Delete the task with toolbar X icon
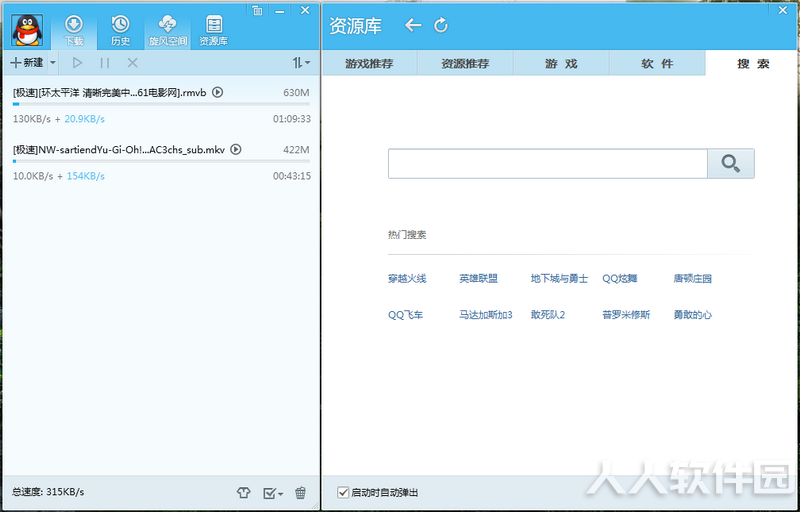 tap(132, 63)
